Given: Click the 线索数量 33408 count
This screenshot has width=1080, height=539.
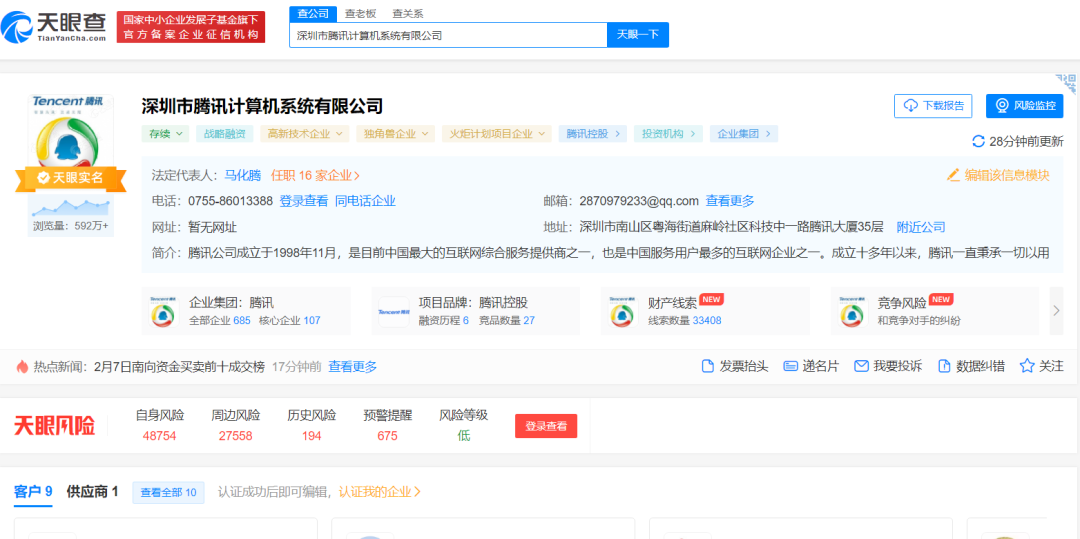Looking at the screenshot, I should coord(685,321).
